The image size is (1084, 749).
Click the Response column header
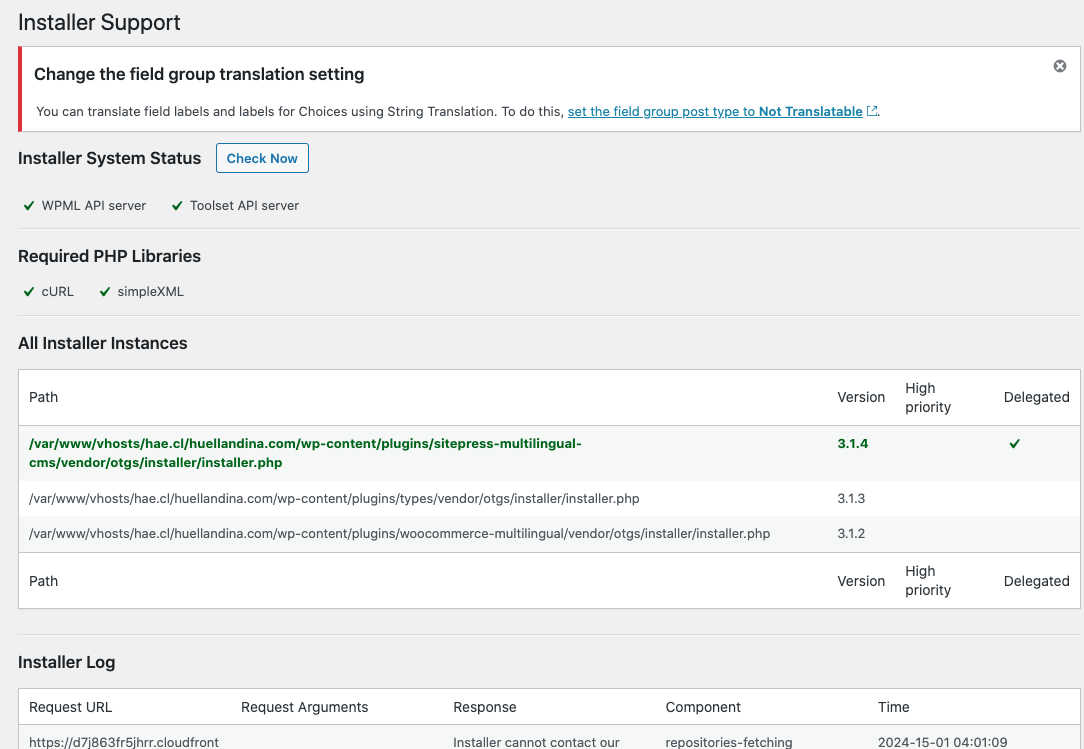click(485, 707)
